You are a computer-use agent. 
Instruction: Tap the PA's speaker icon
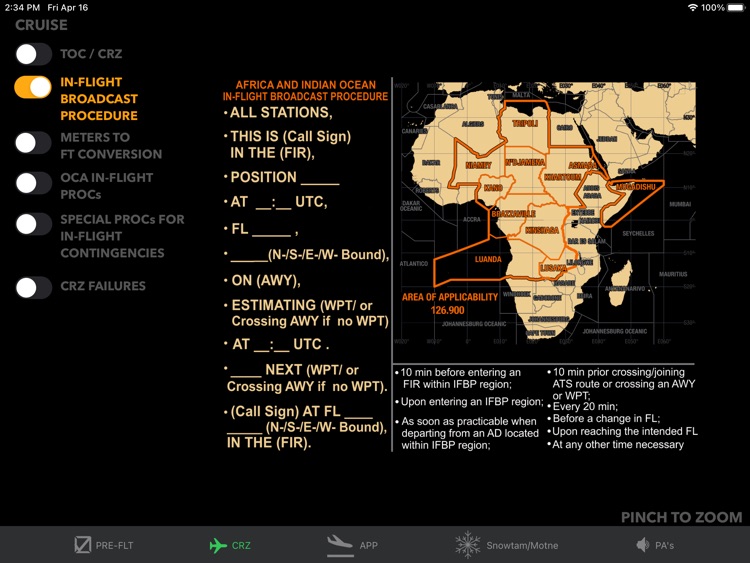tap(643, 545)
